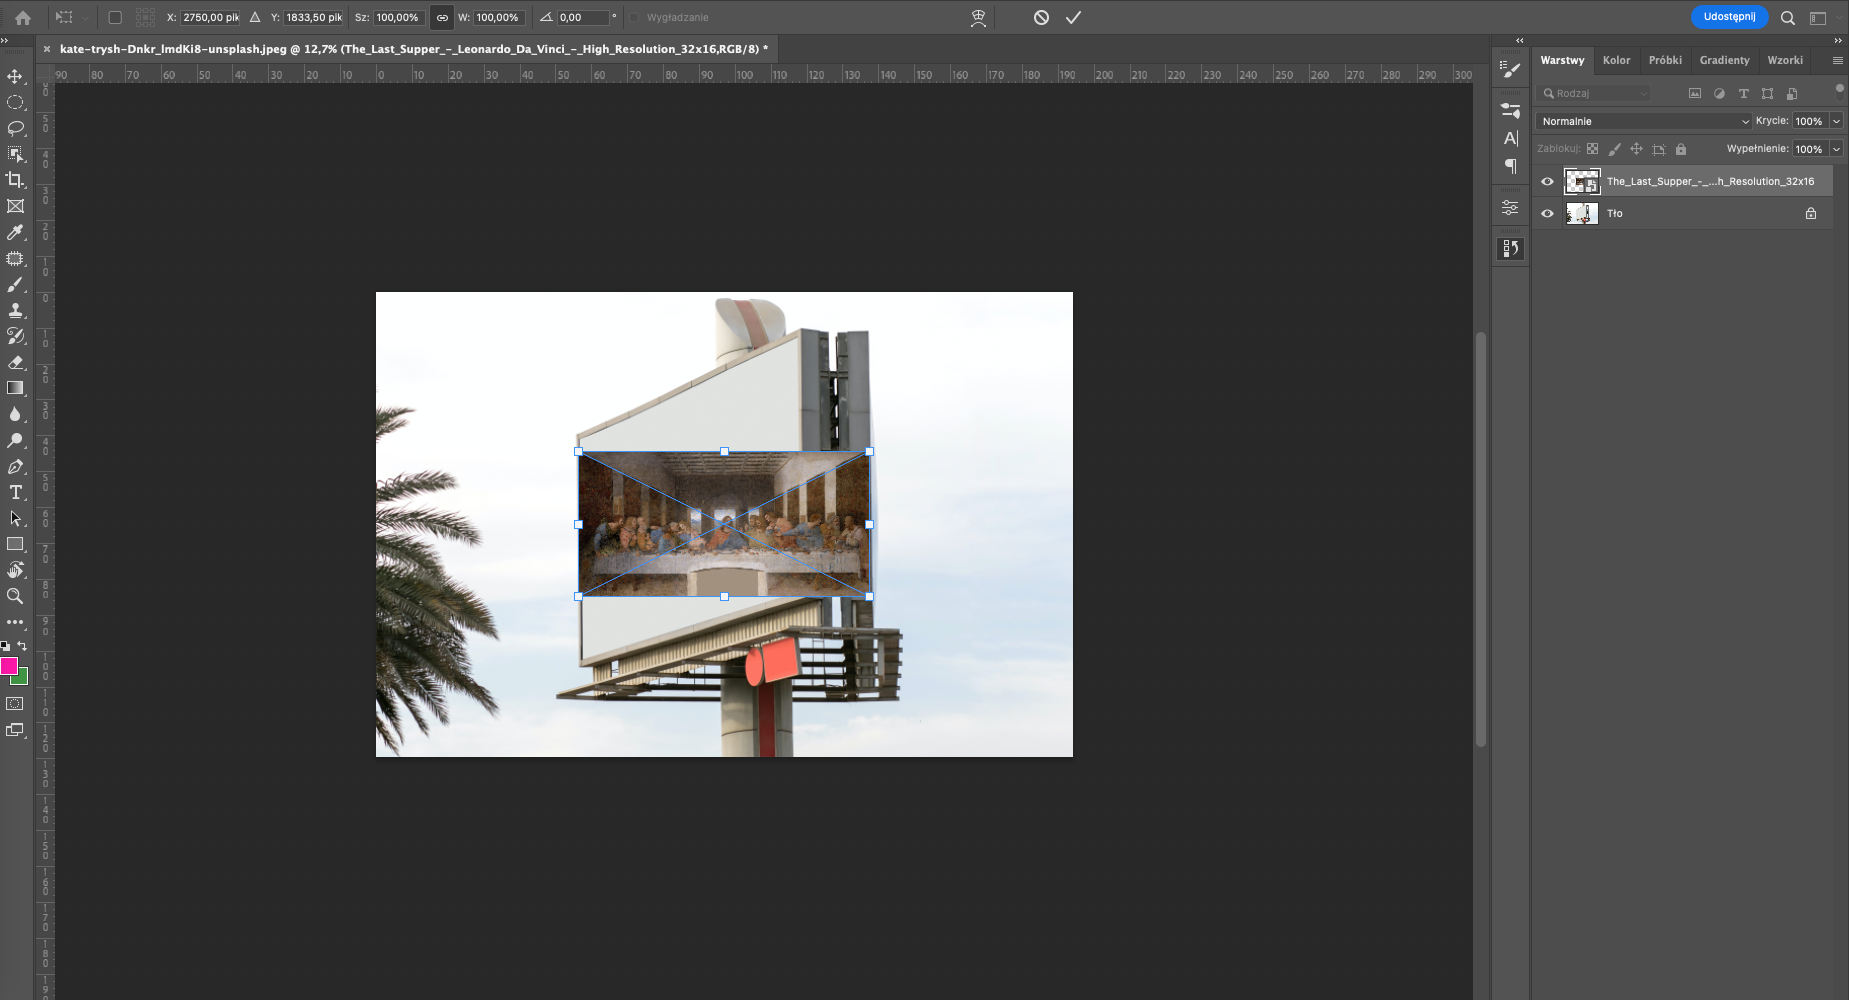This screenshot has height=1000, width=1849.
Task: Reset default foreground and background colors
Action: tap(5, 646)
